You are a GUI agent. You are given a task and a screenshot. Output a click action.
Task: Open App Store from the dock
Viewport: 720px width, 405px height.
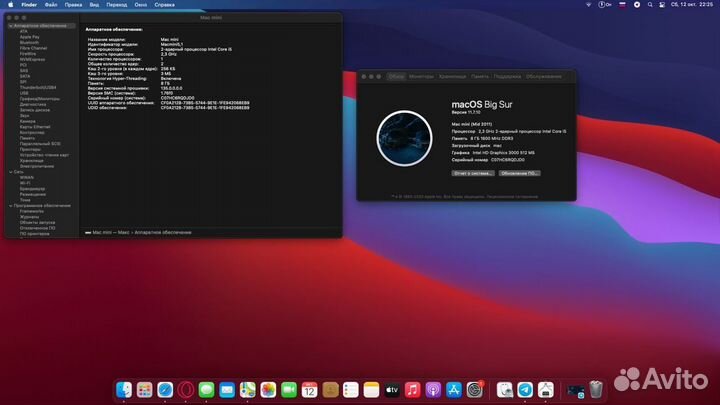455,389
